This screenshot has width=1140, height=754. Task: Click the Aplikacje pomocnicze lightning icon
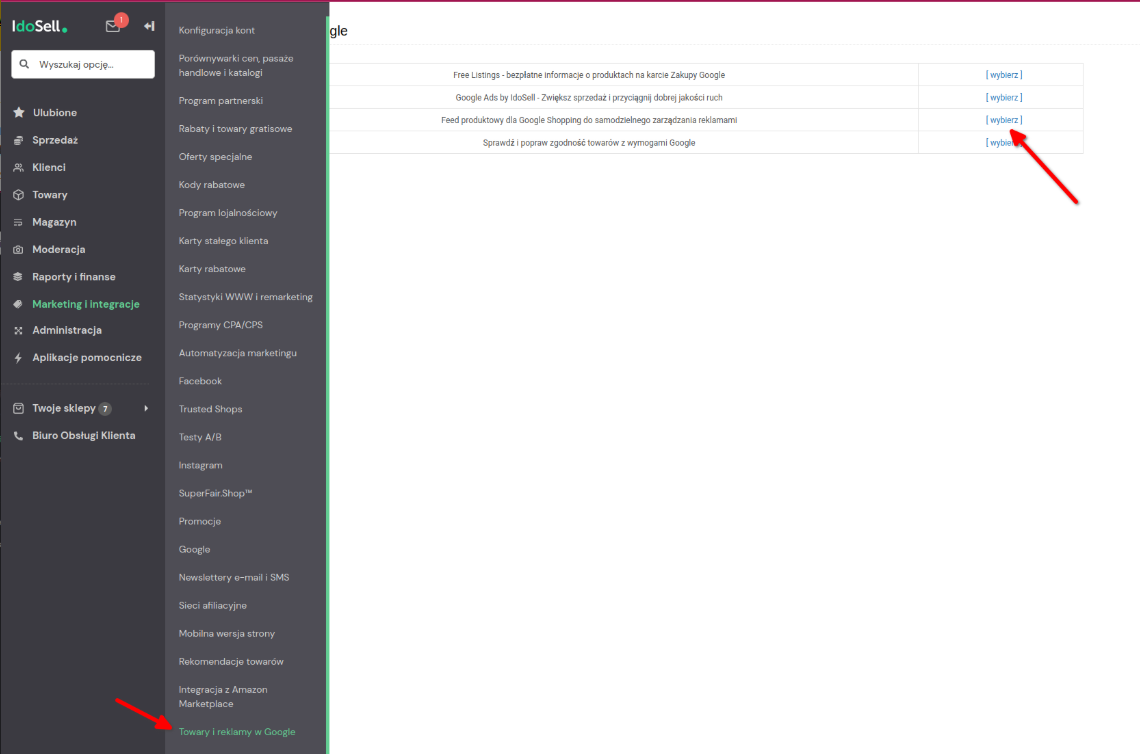[x=18, y=358]
